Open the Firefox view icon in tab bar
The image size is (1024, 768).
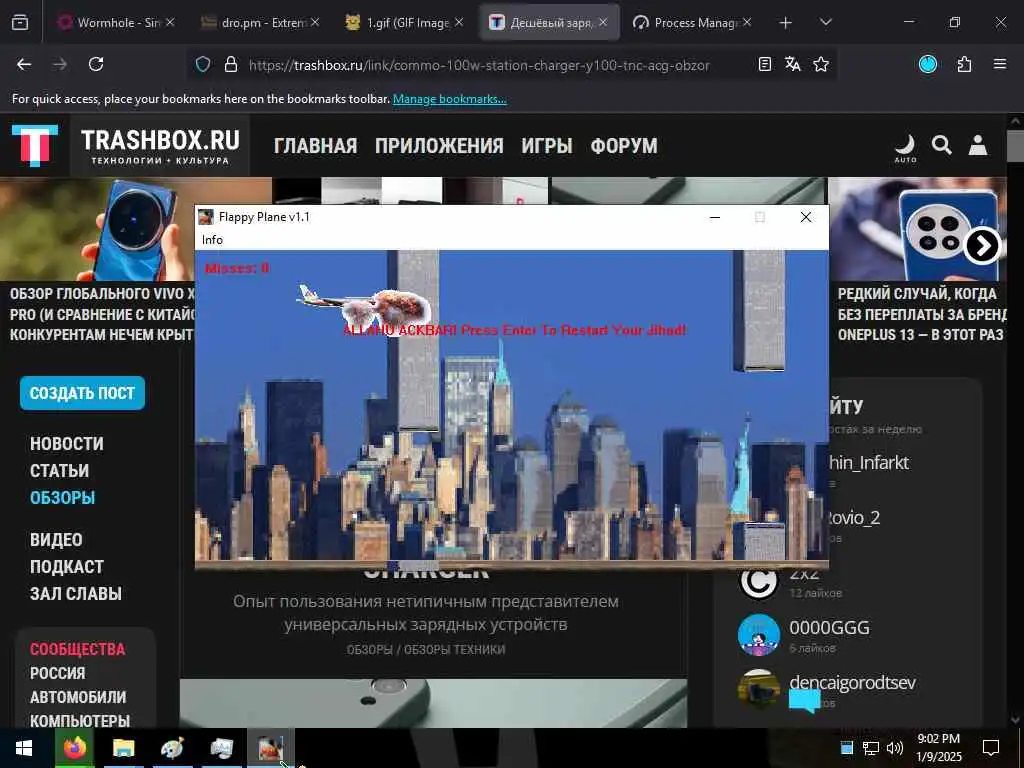coord(20,23)
